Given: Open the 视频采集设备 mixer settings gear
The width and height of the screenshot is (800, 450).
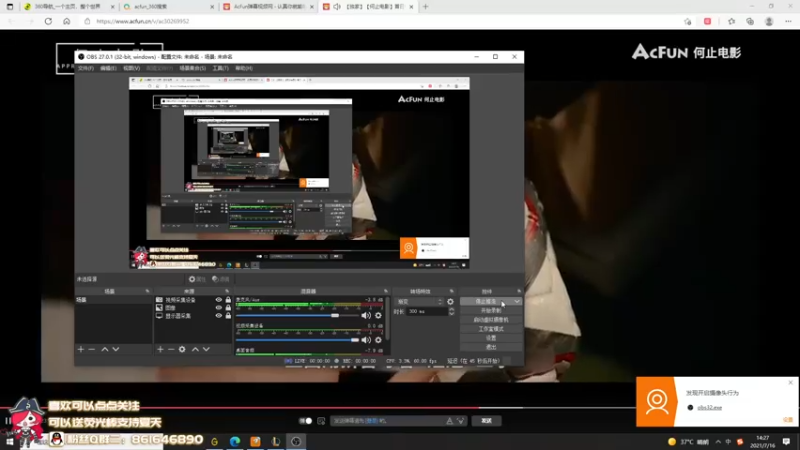Looking at the screenshot, I should coord(378,340).
